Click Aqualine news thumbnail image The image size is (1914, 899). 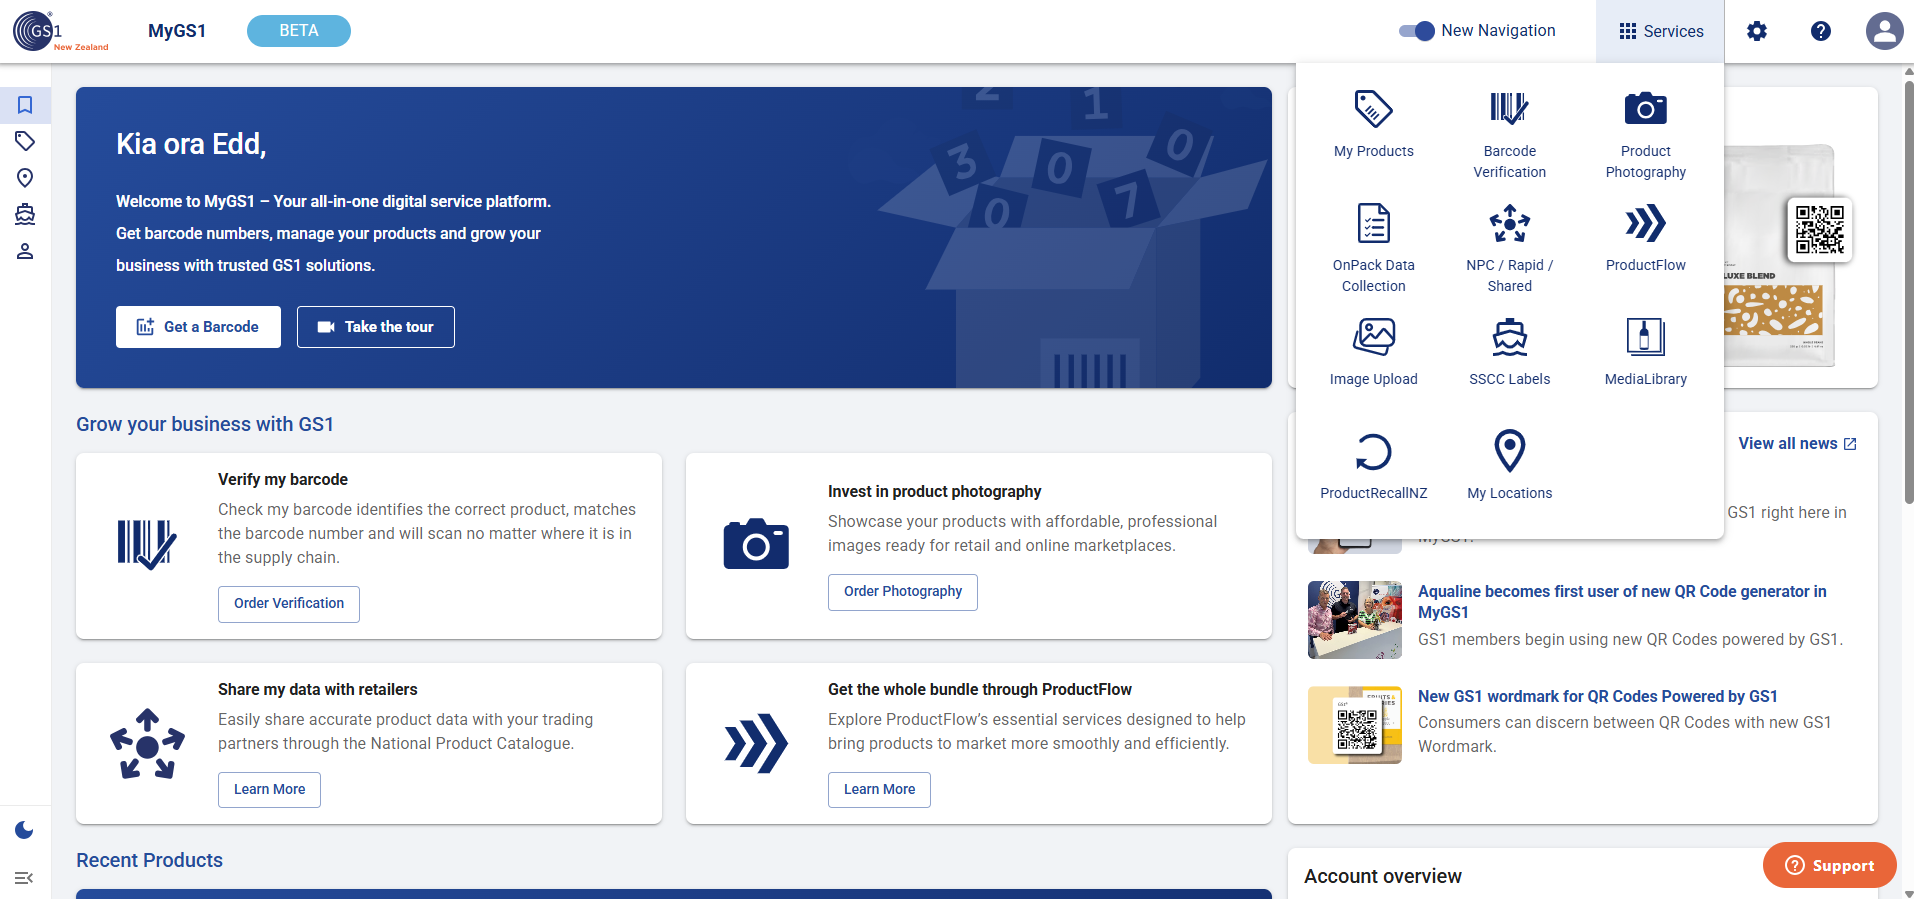[1355, 620]
